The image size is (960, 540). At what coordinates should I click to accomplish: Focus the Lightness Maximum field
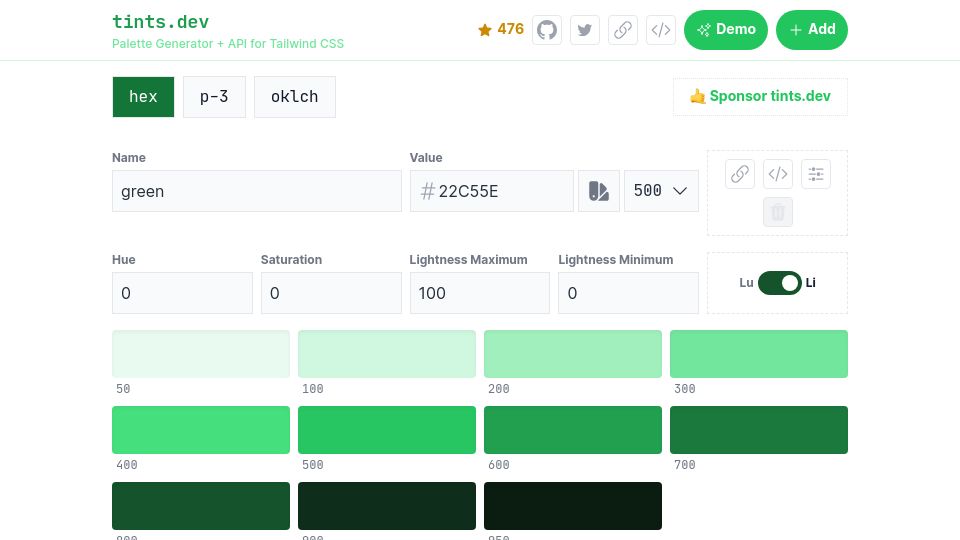click(x=480, y=293)
